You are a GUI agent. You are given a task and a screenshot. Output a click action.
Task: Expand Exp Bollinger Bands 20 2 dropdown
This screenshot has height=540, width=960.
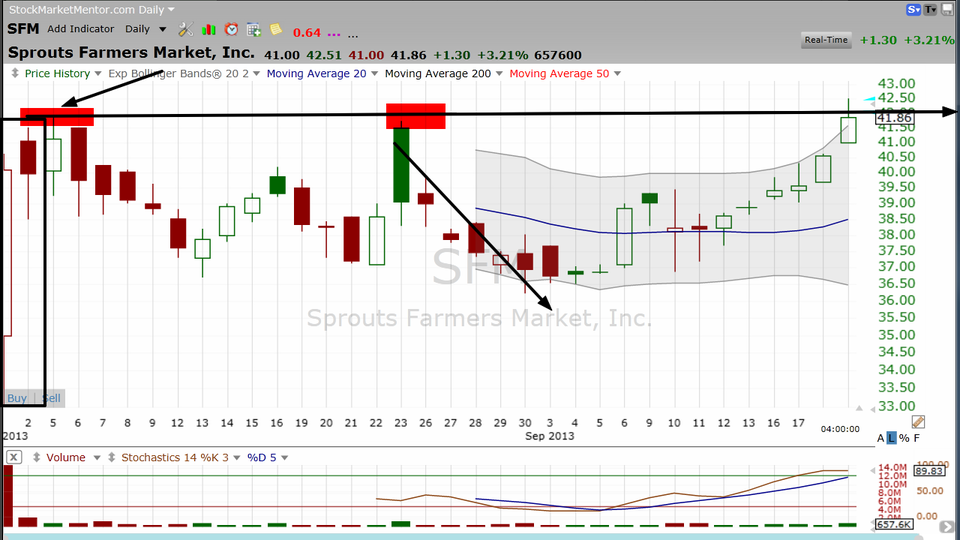(x=256, y=74)
